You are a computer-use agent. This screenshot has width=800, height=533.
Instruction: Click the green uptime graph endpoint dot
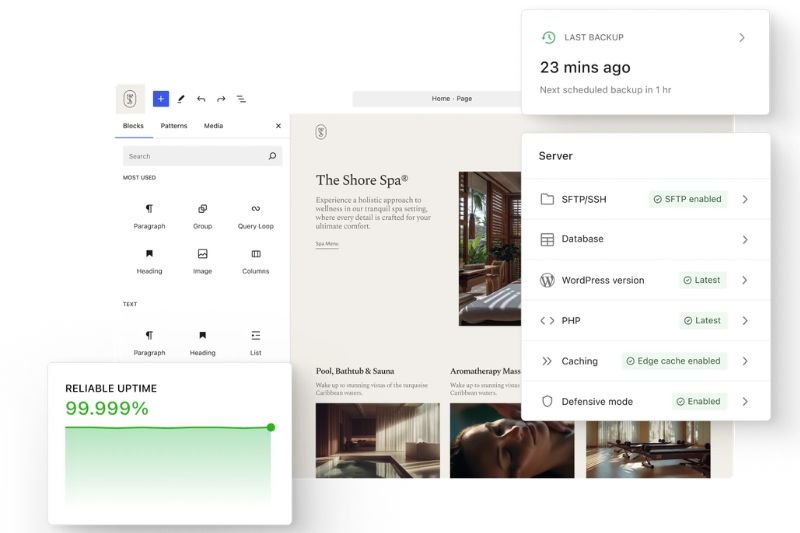click(271, 427)
